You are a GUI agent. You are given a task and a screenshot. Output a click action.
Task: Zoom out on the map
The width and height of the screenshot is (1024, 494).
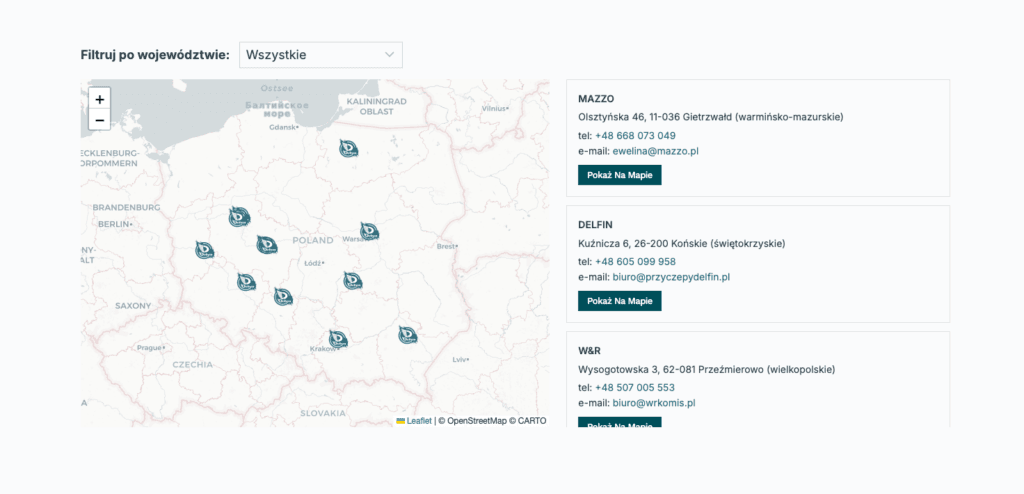coord(99,120)
